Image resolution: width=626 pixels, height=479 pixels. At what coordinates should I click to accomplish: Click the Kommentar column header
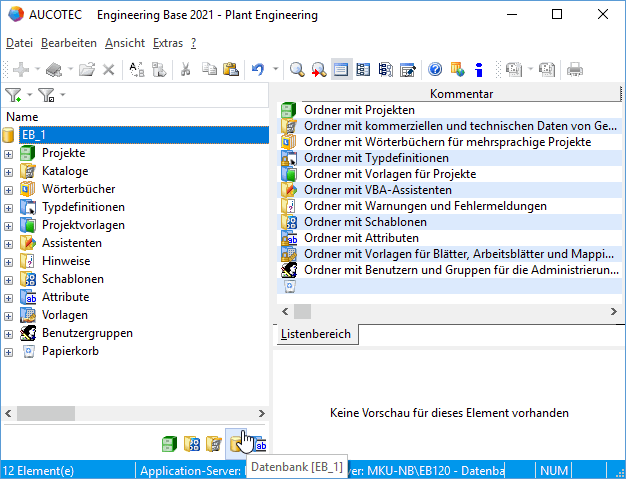click(461, 94)
